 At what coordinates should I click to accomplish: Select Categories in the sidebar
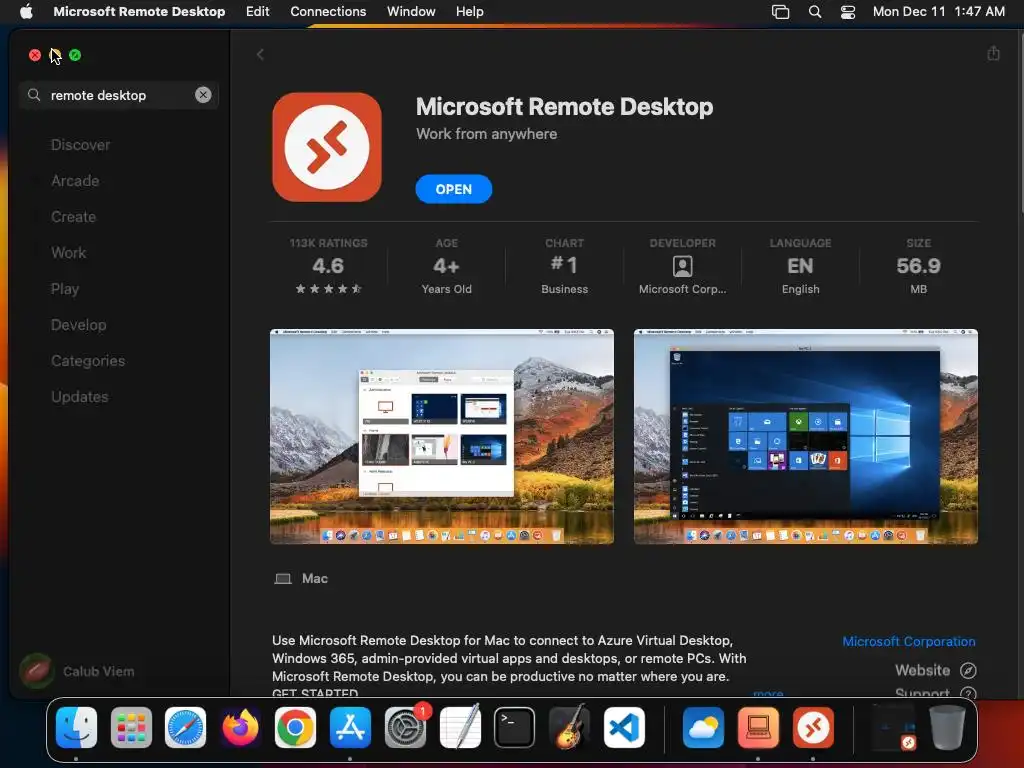pyautogui.click(x=88, y=360)
